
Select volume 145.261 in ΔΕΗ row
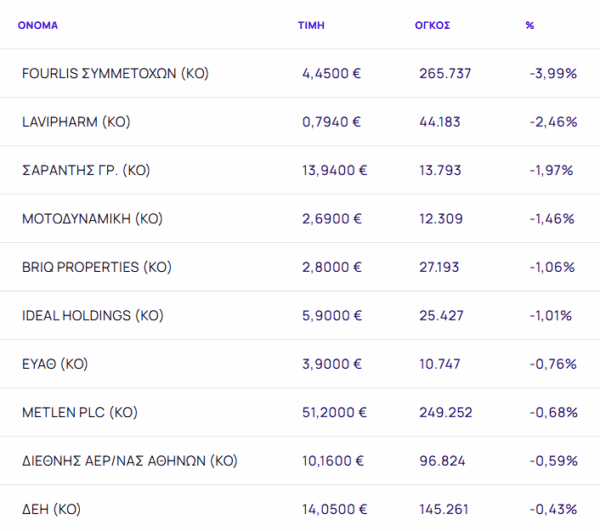[444, 509]
